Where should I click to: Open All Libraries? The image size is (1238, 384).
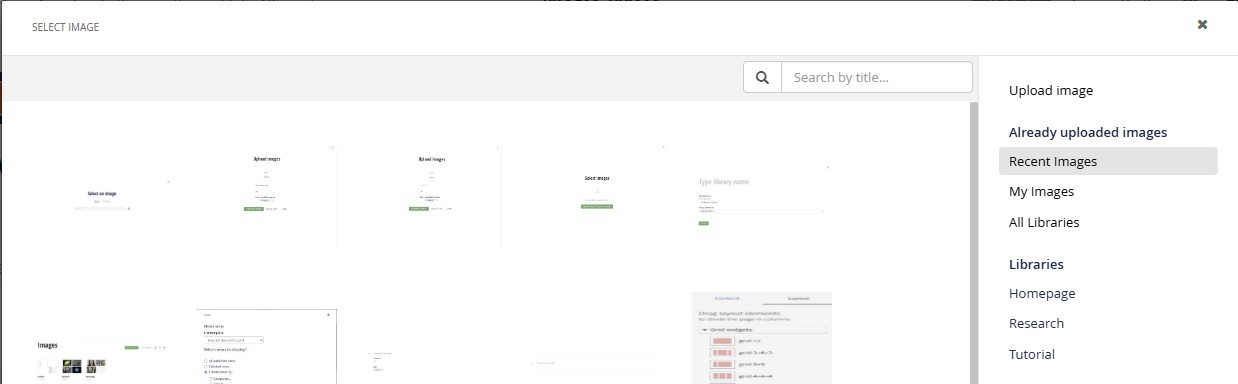[x=1044, y=223]
